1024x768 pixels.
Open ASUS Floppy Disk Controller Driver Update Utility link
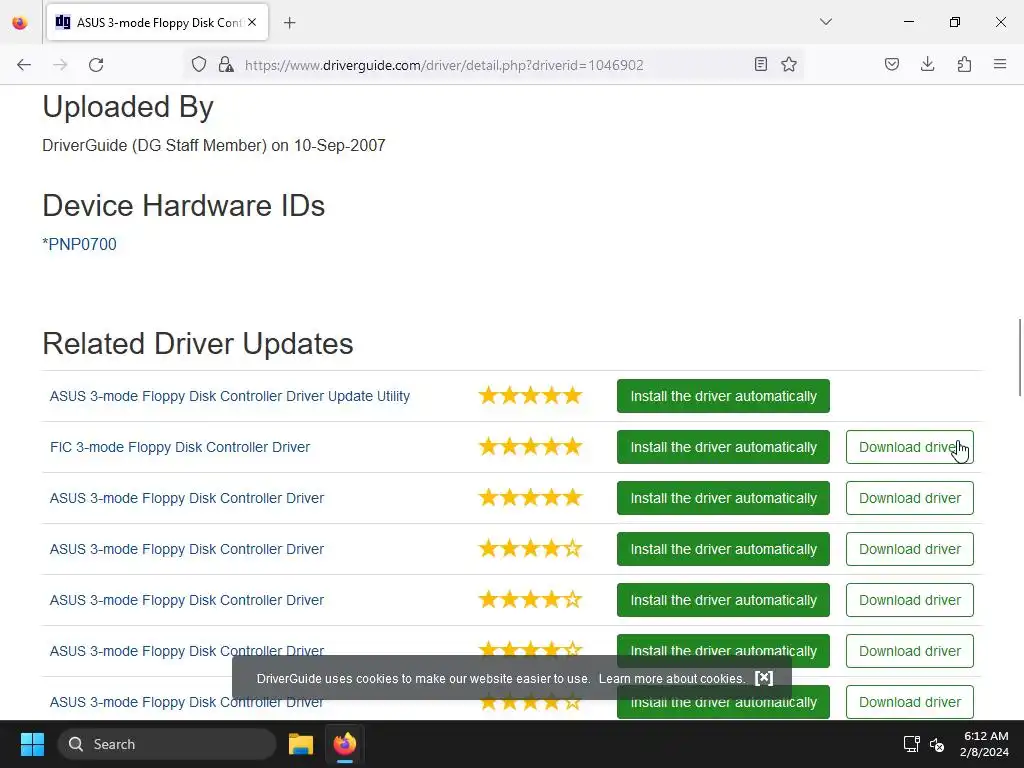(x=230, y=396)
